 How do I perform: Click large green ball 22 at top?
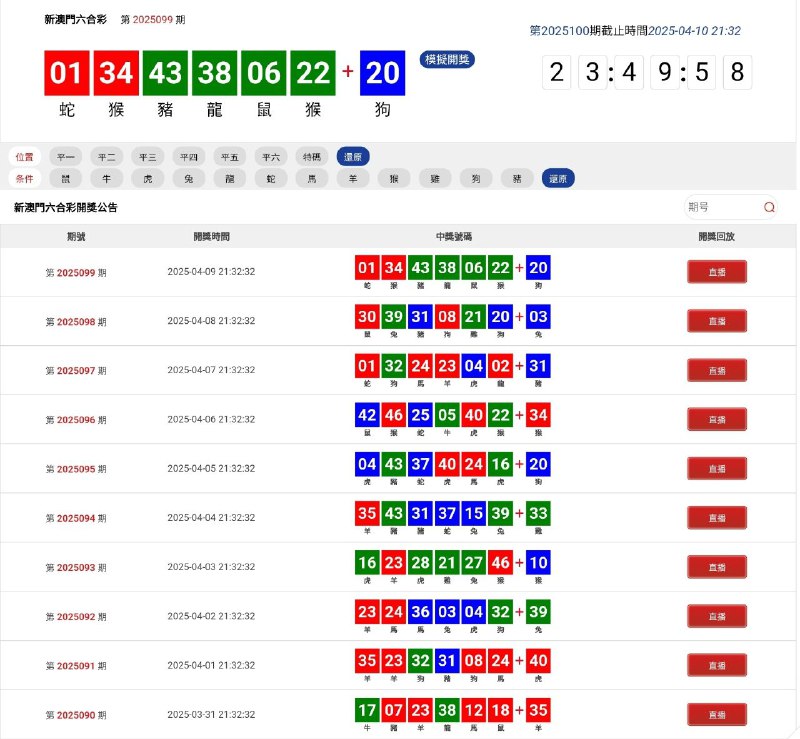(x=313, y=73)
